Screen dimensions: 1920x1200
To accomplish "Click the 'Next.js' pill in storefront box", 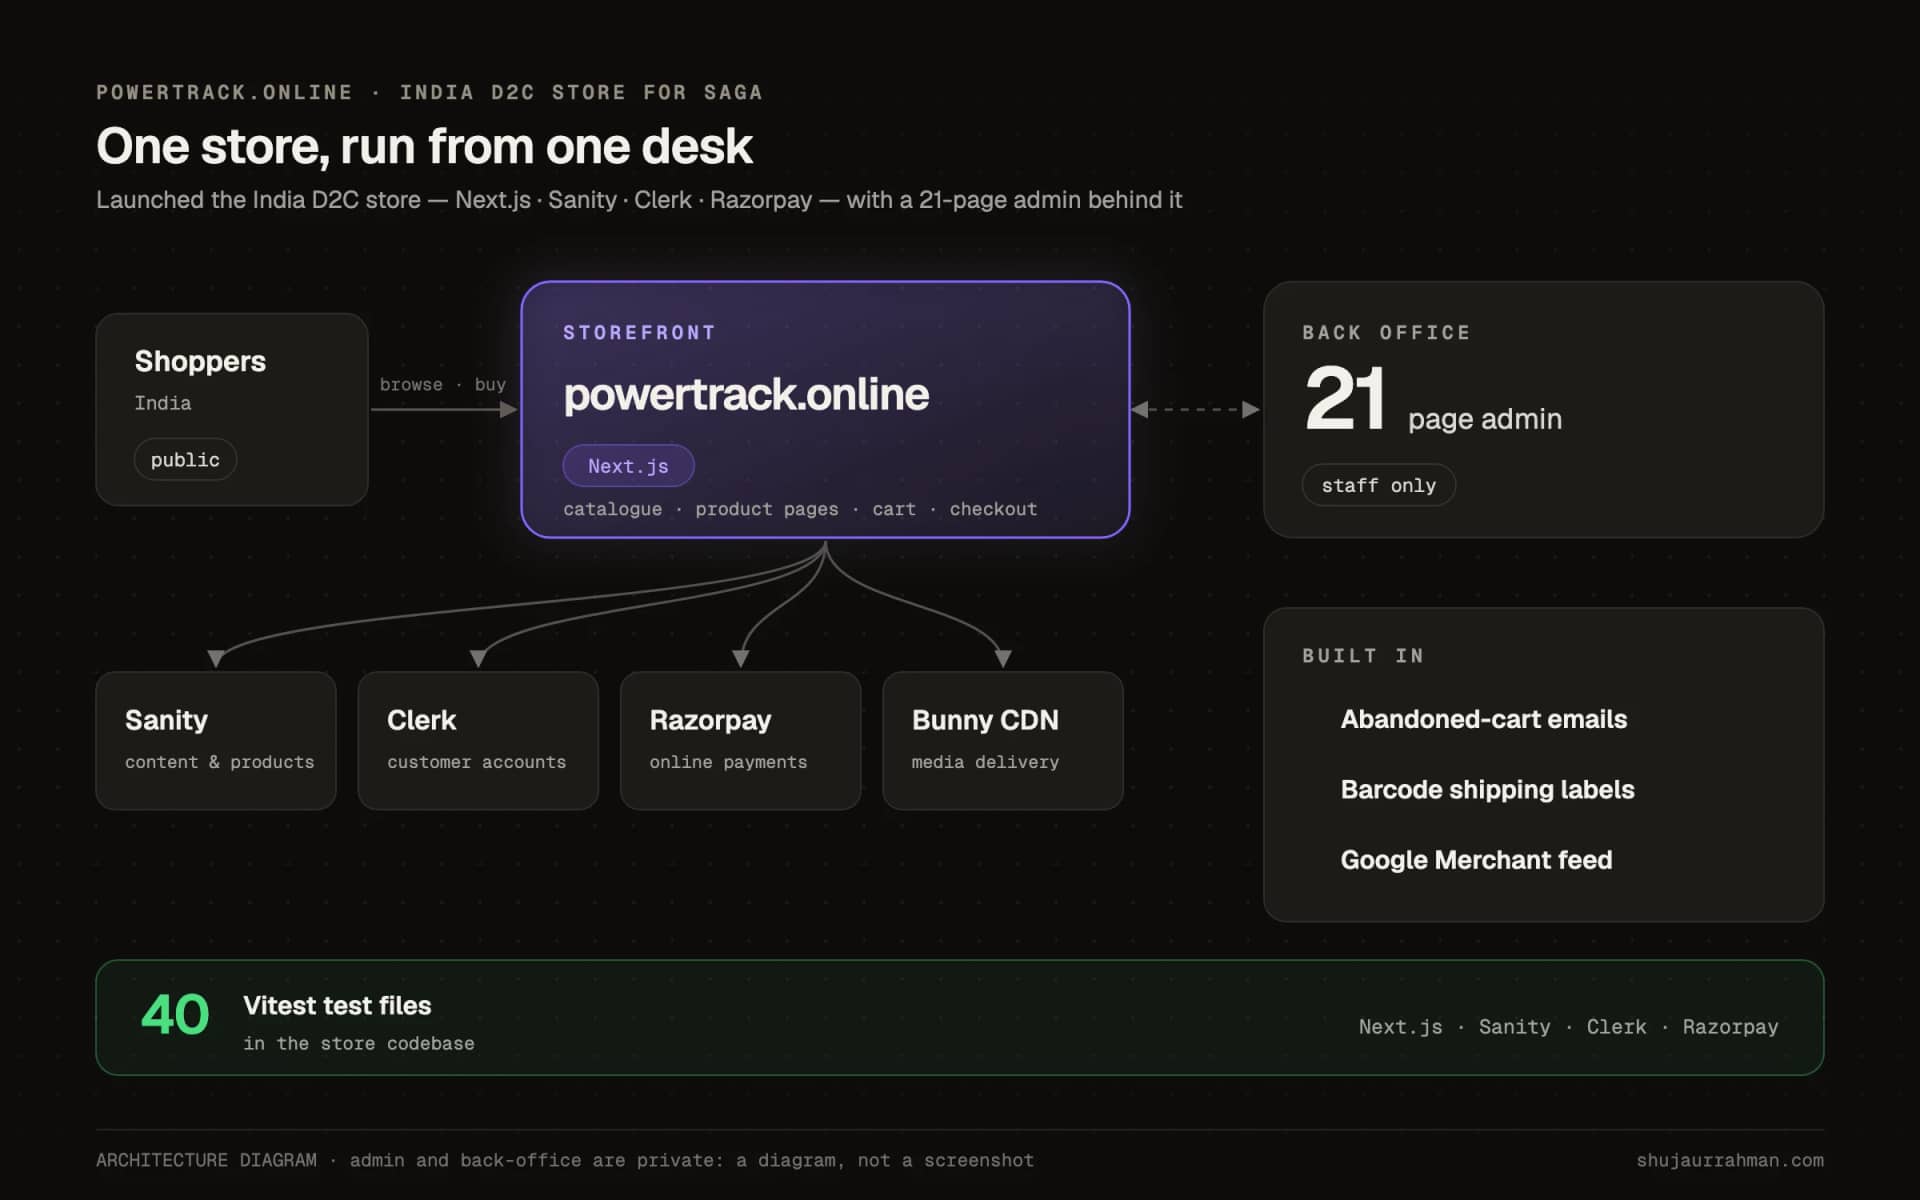I will tap(628, 466).
